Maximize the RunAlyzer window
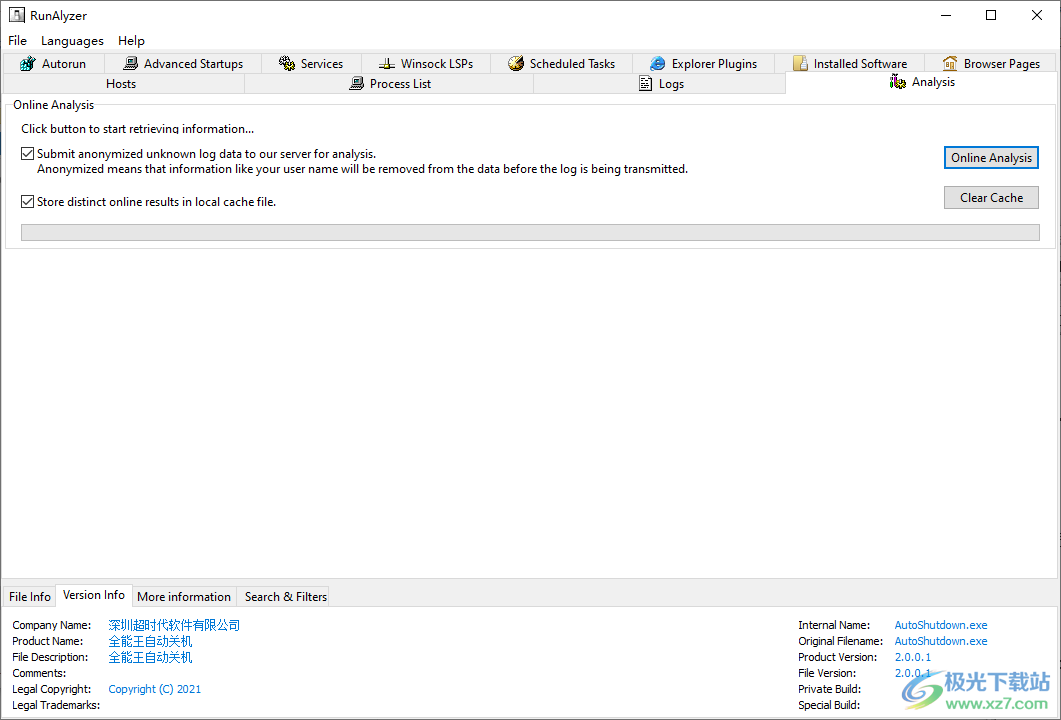This screenshot has height=720, width=1061. click(x=991, y=16)
